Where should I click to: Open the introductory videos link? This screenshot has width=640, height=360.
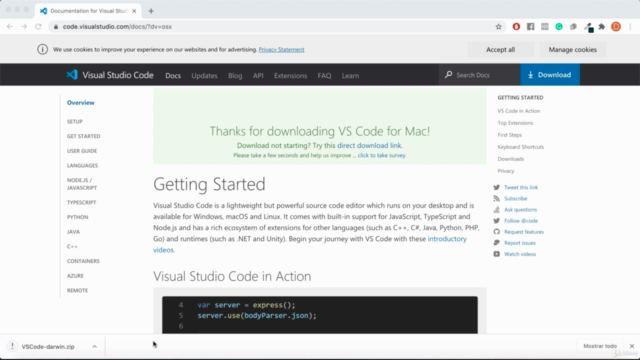pyautogui.click(x=447, y=239)
